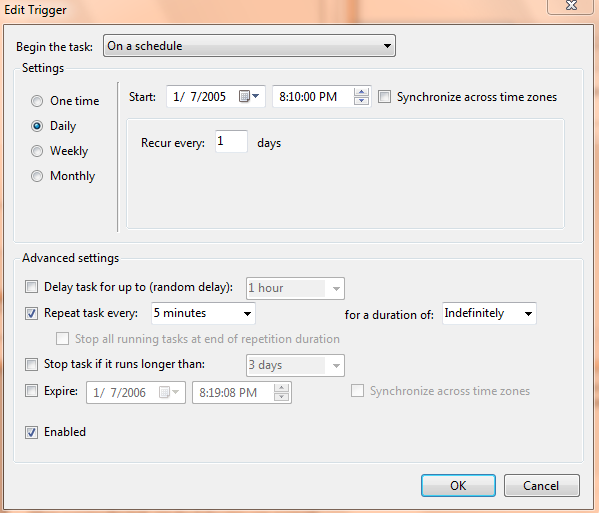Enable Synchronize across time zones for Start
599x513 pixels.
pyautogui.click(x=384, y=97)
